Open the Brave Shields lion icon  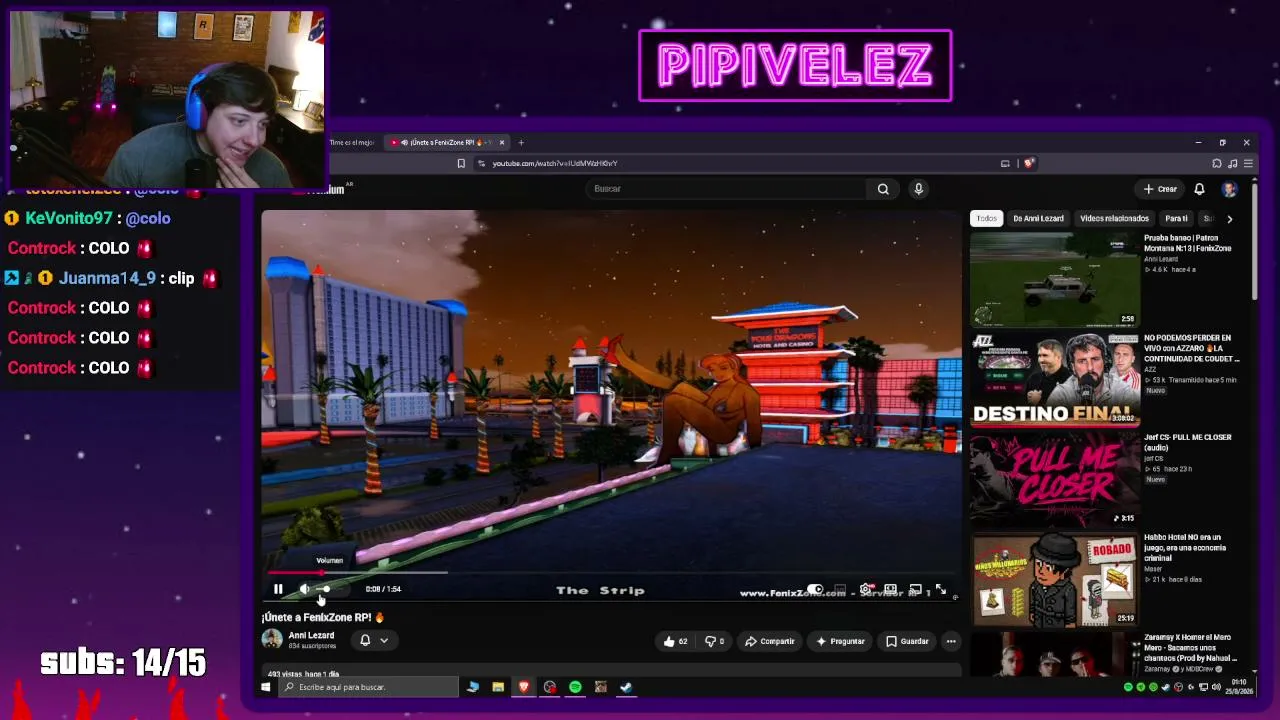(x=1029, y=163)
